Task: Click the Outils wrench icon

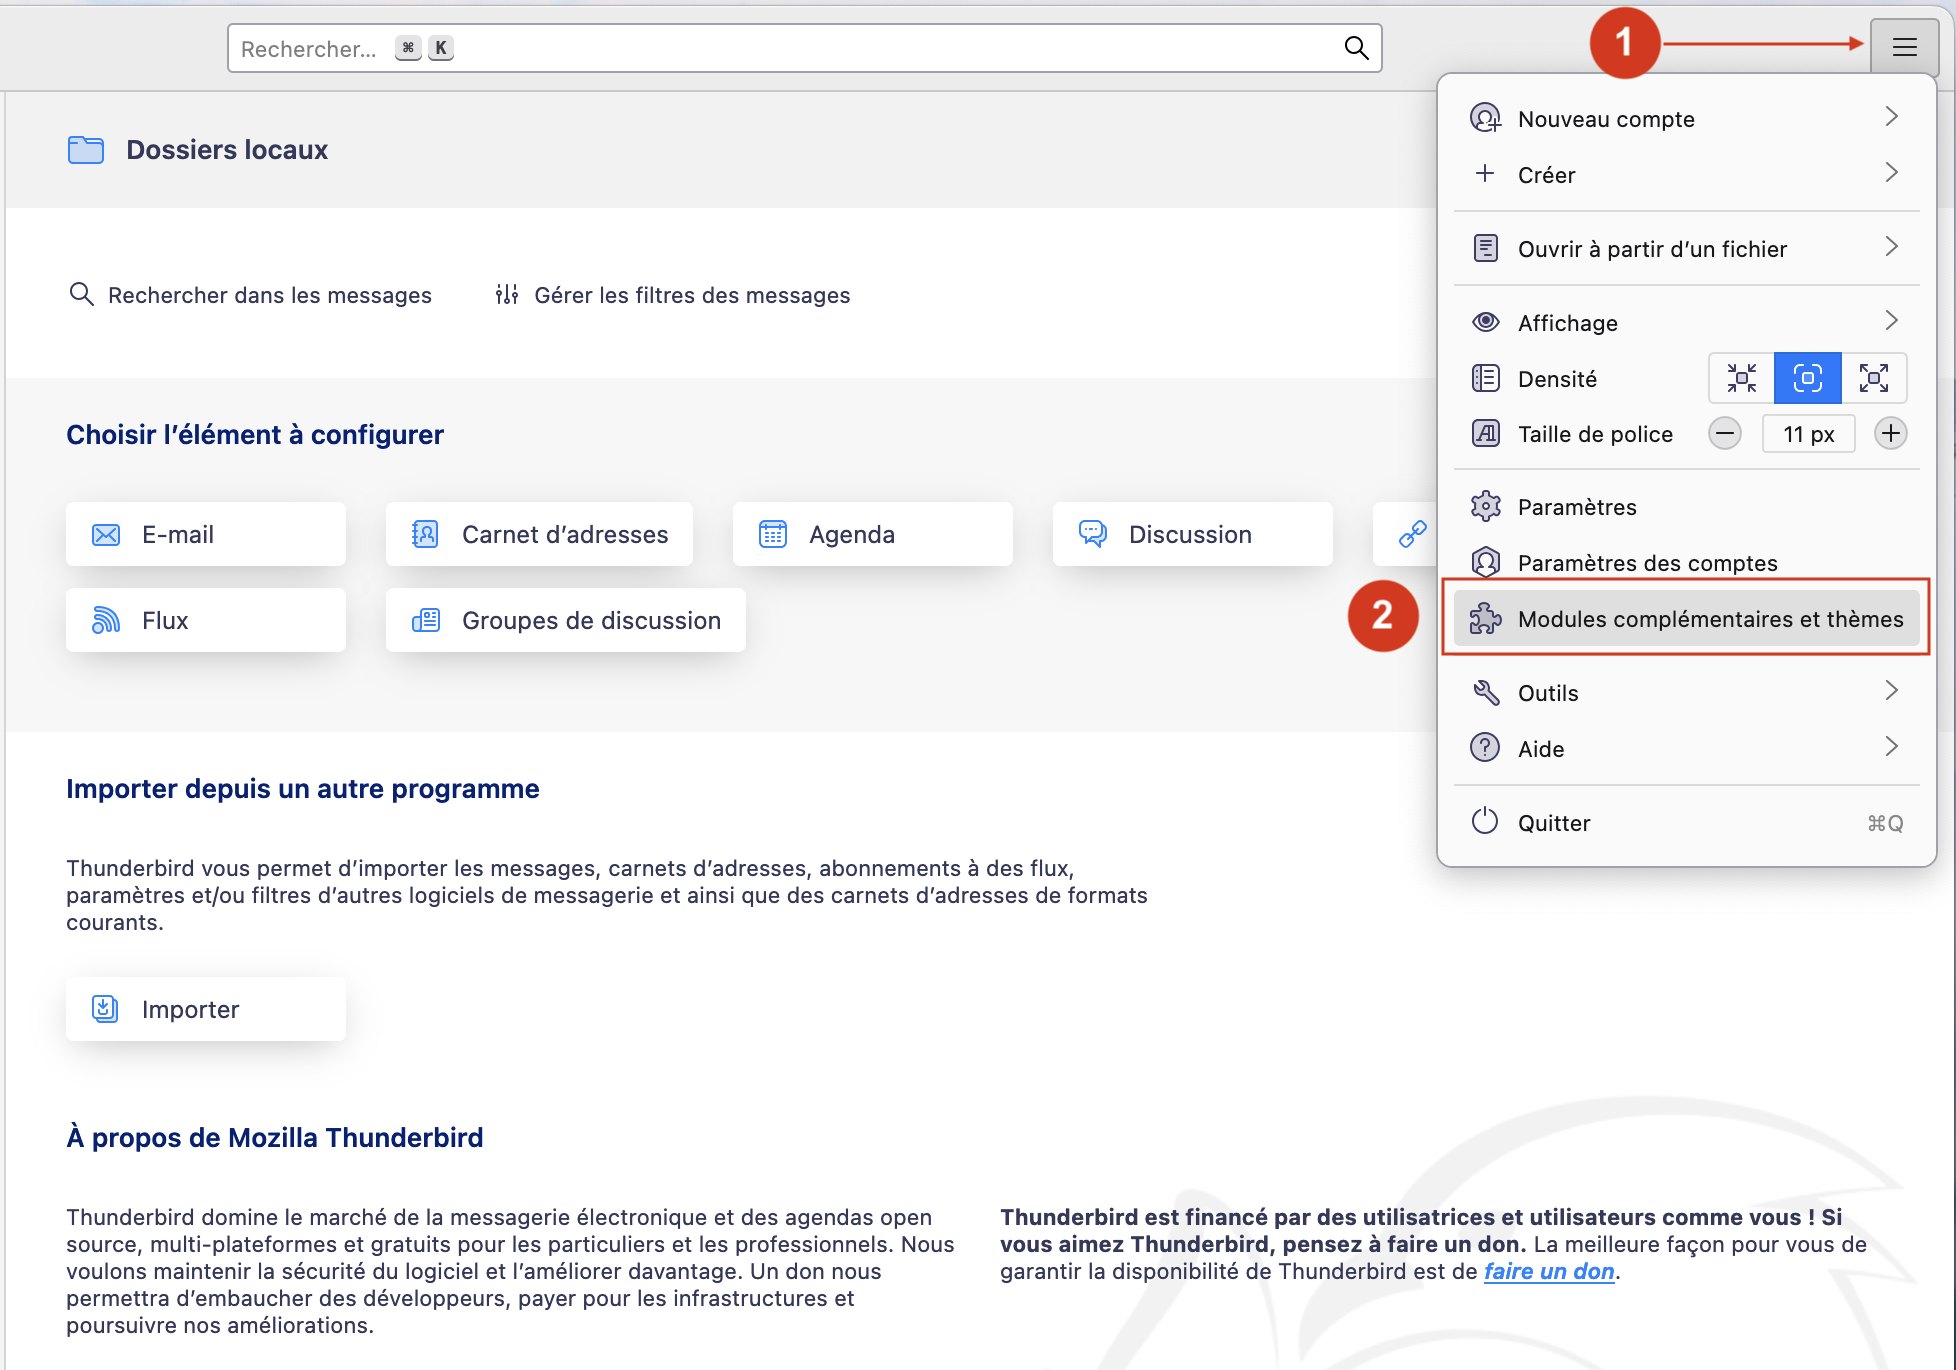Action: 1486,692
